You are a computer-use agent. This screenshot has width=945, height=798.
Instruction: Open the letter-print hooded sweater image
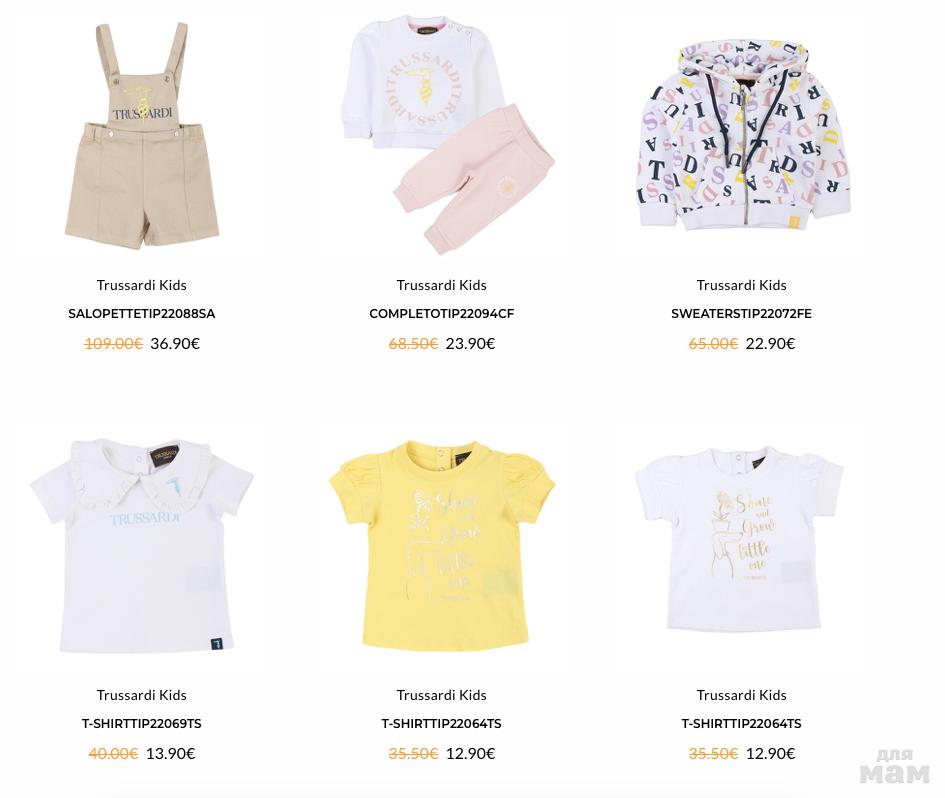[x=746, y=136]
